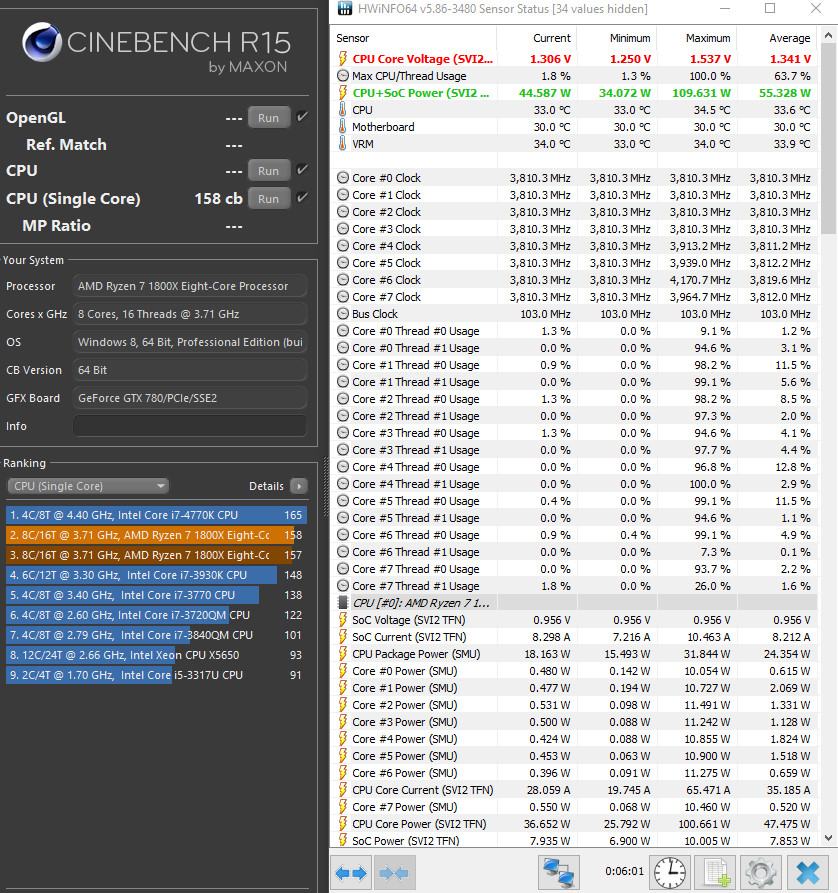Screen dimensions: 838x893
Task: Select the Core #2 Thread #0 Usage row
Action: [574, 399]
